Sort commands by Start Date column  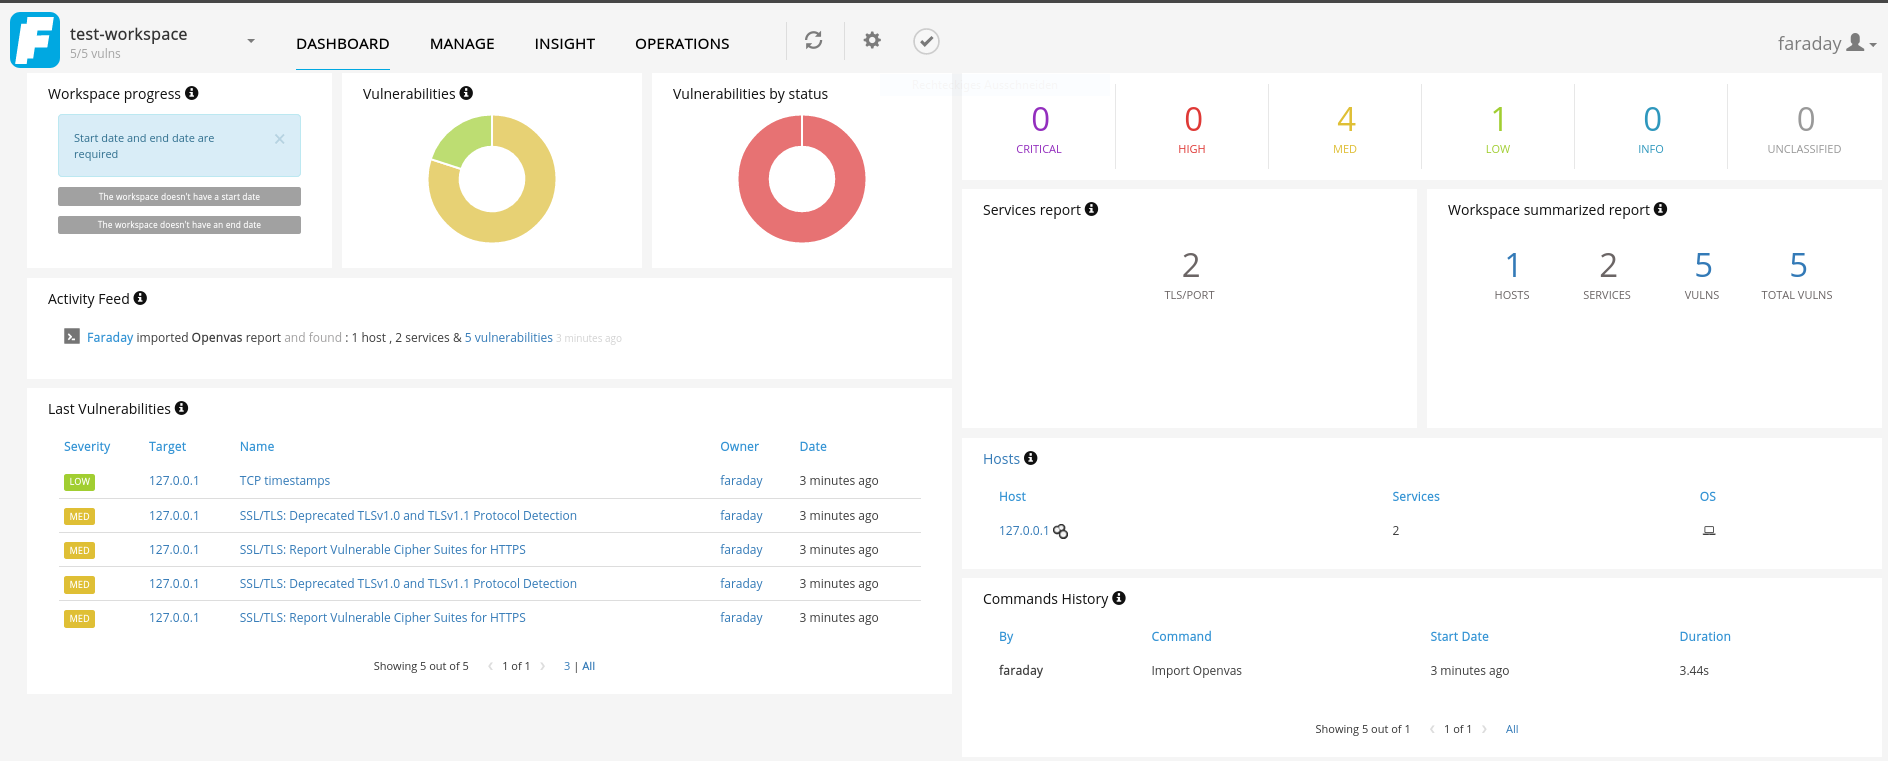[1459, 637]
